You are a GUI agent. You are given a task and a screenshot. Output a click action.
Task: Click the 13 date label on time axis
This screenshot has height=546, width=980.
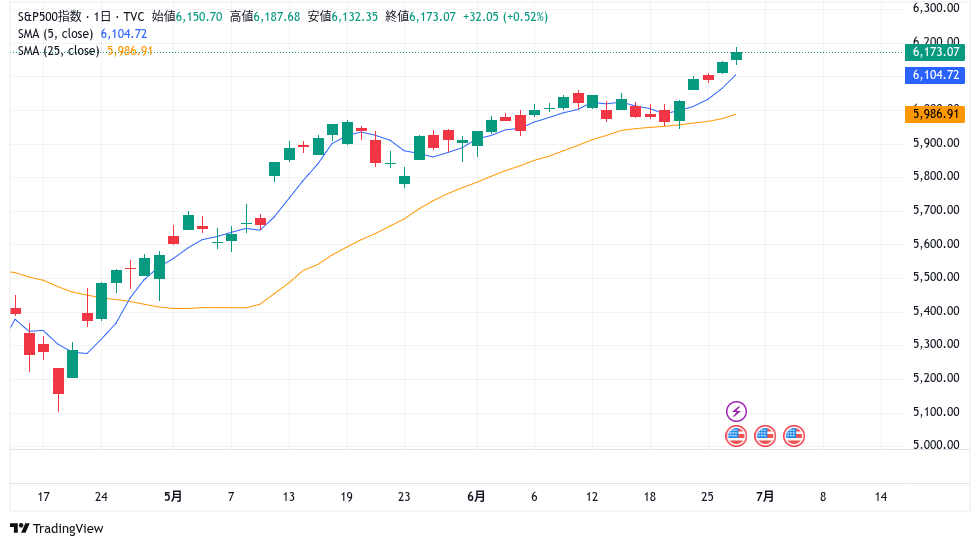click(289, 497)
